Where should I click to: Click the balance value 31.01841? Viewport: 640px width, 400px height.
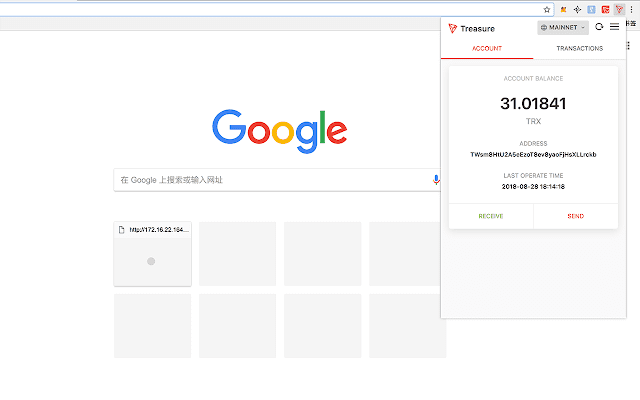tap(533, 104)
